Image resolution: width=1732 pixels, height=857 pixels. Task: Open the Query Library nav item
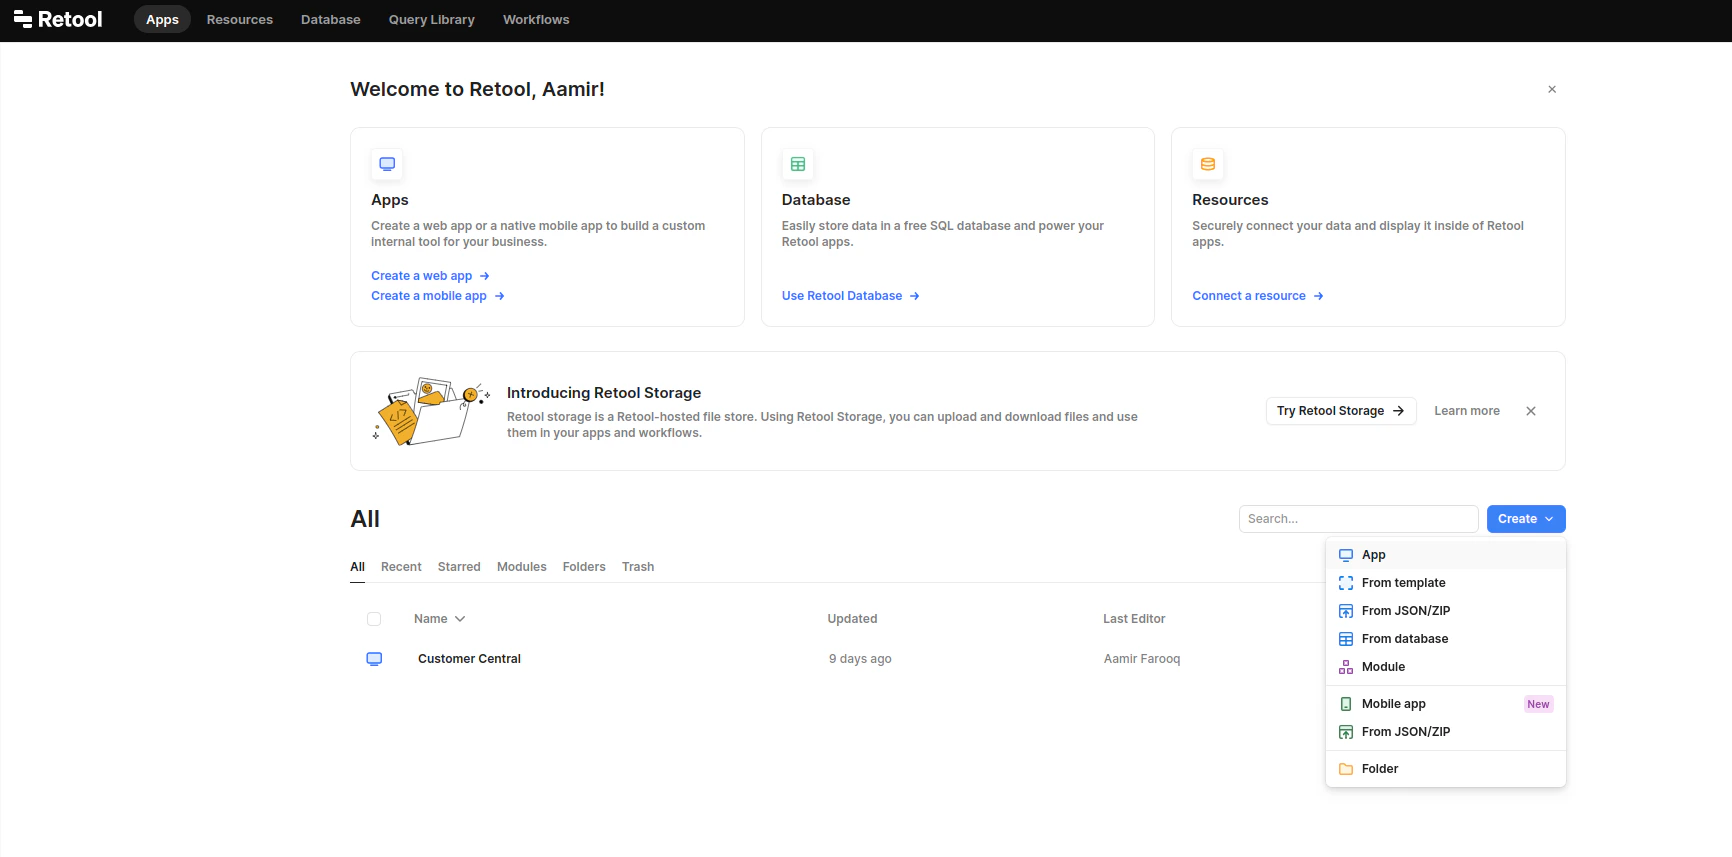tap(432, 20)
